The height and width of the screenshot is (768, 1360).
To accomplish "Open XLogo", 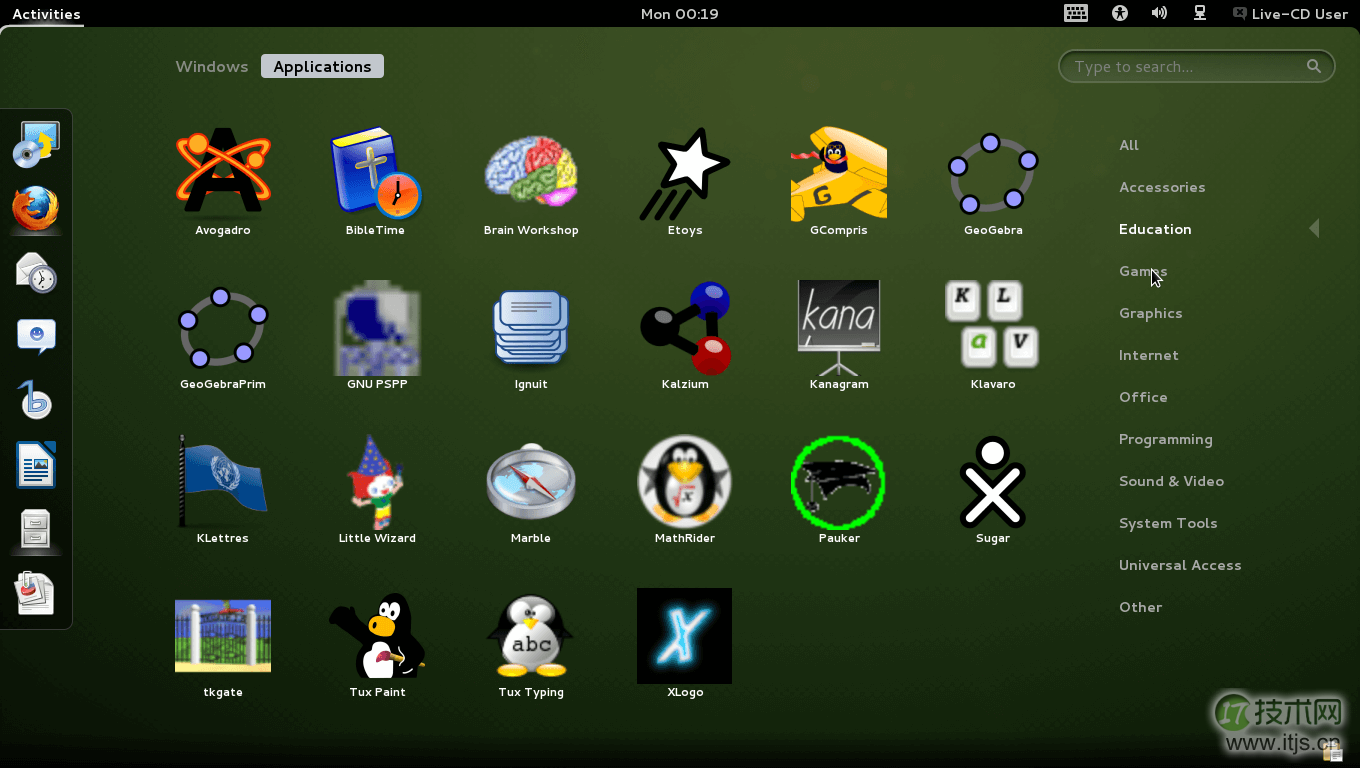I will coord(685,642).
